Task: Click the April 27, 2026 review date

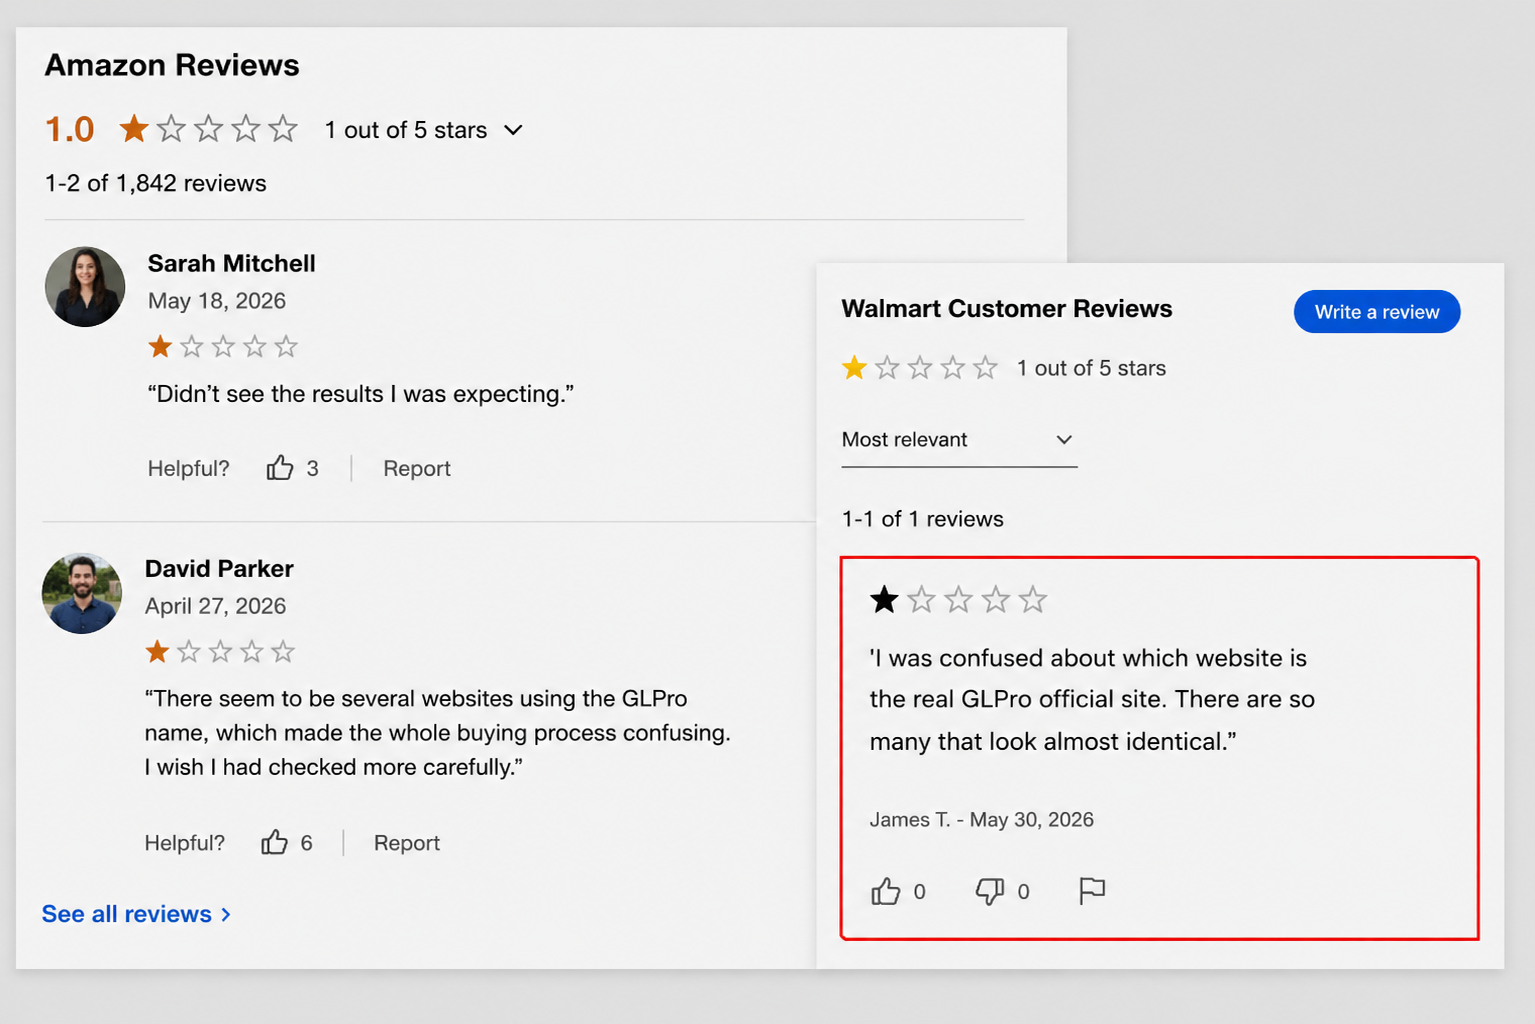Action: click(215, 606)
